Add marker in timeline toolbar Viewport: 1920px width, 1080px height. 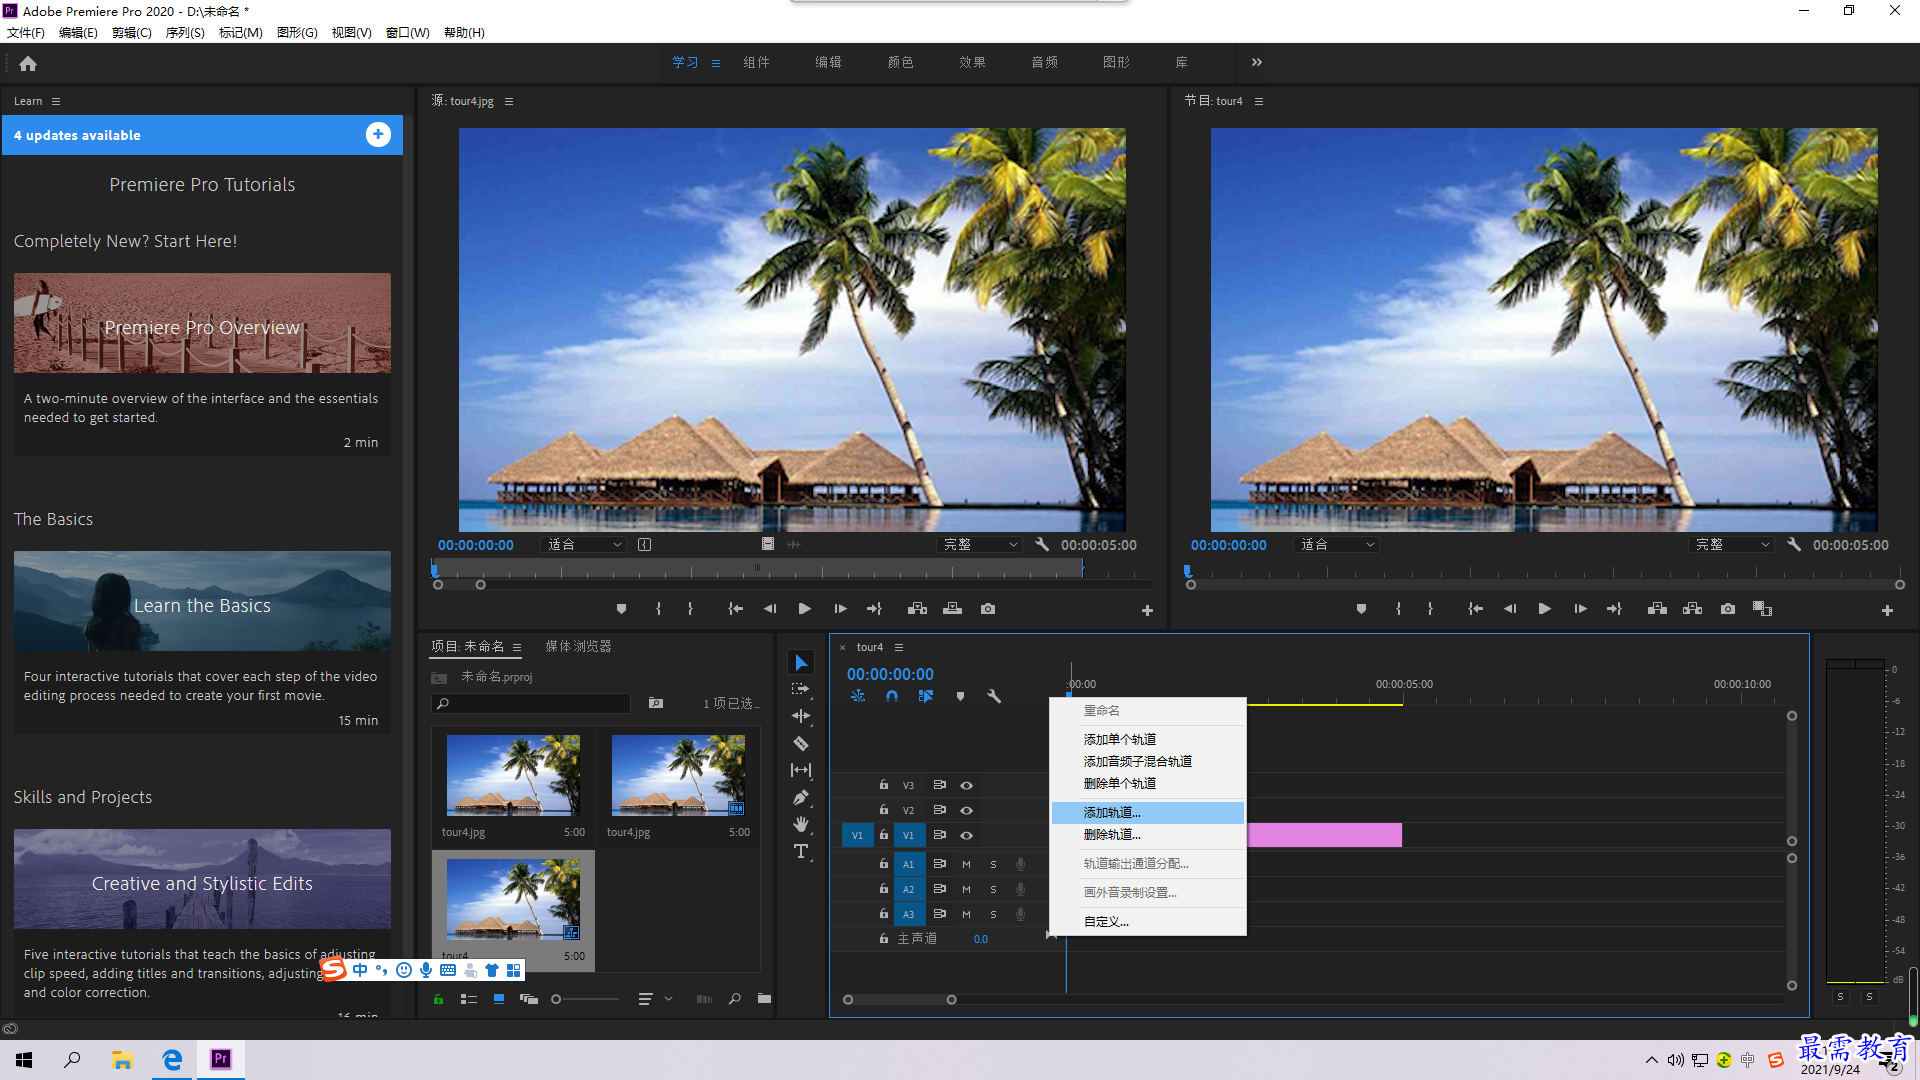[960, 696]
